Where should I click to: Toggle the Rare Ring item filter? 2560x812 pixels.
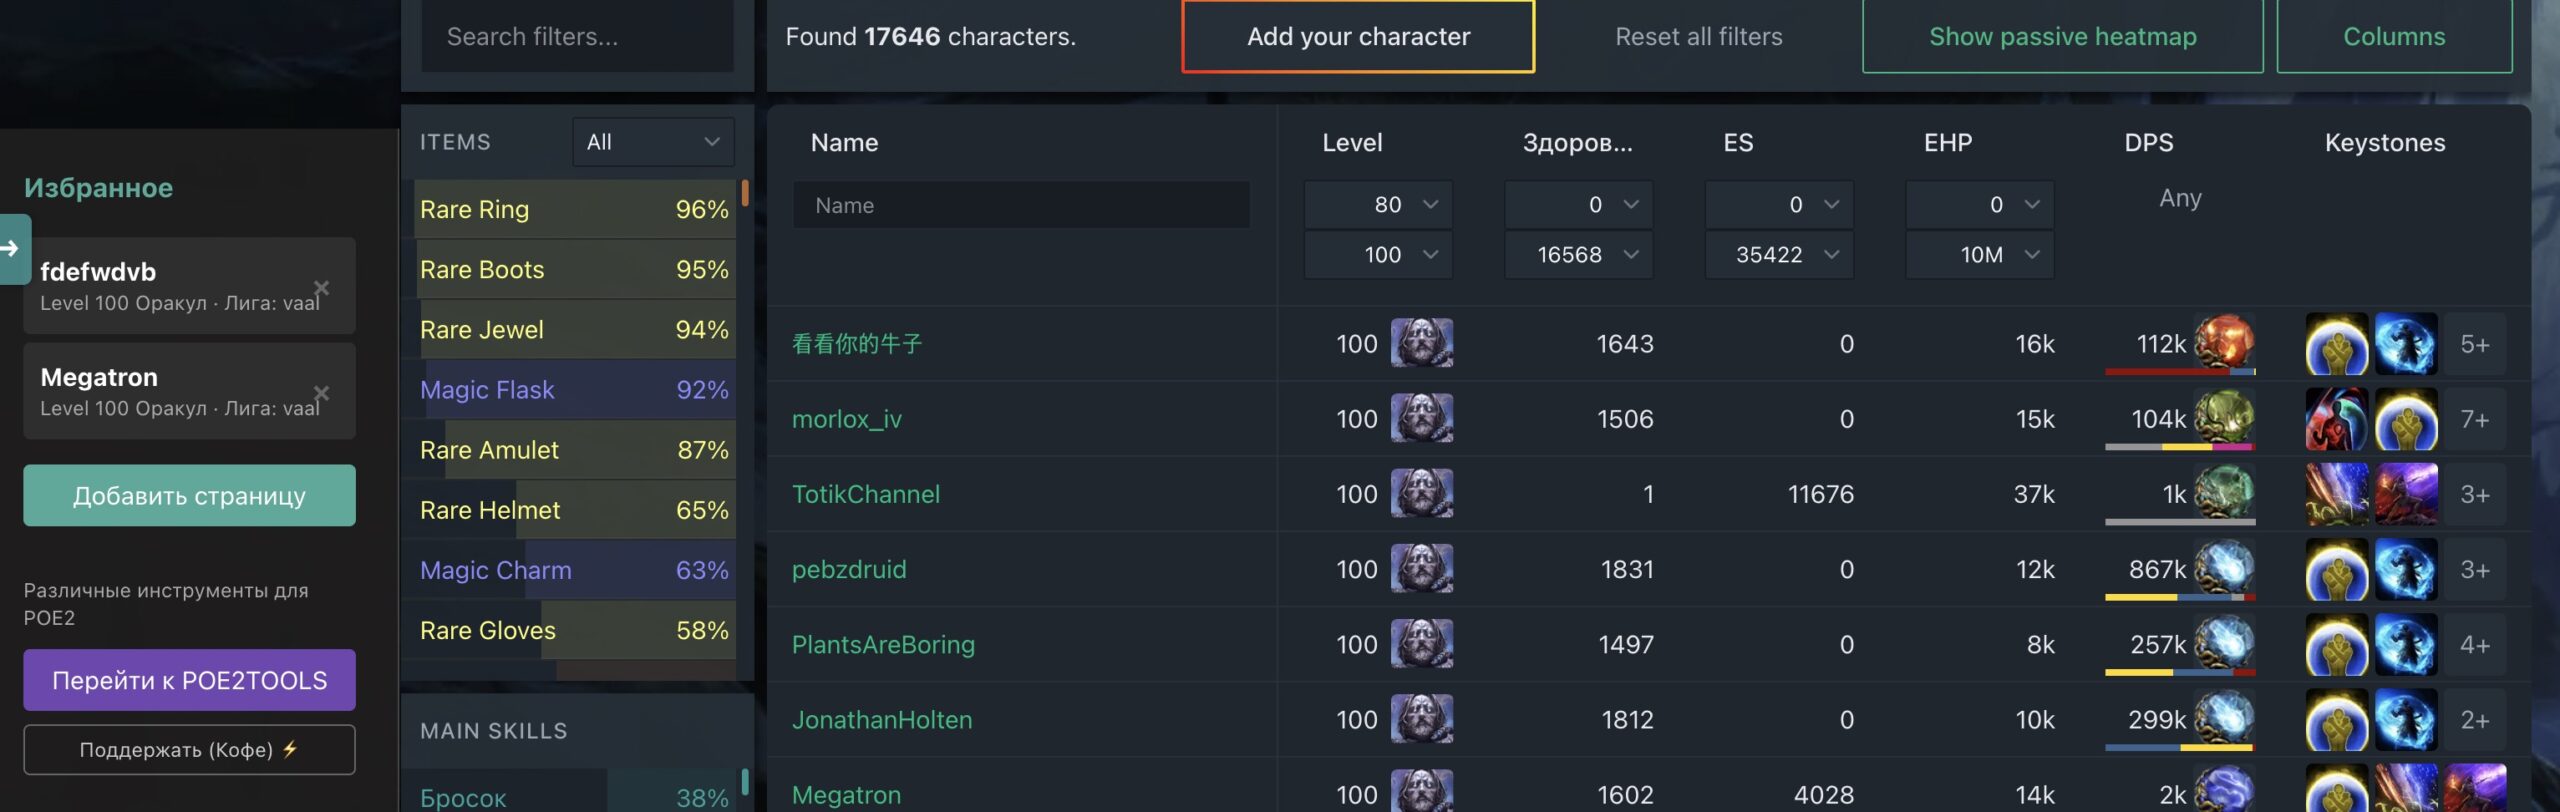click(575, 209)
